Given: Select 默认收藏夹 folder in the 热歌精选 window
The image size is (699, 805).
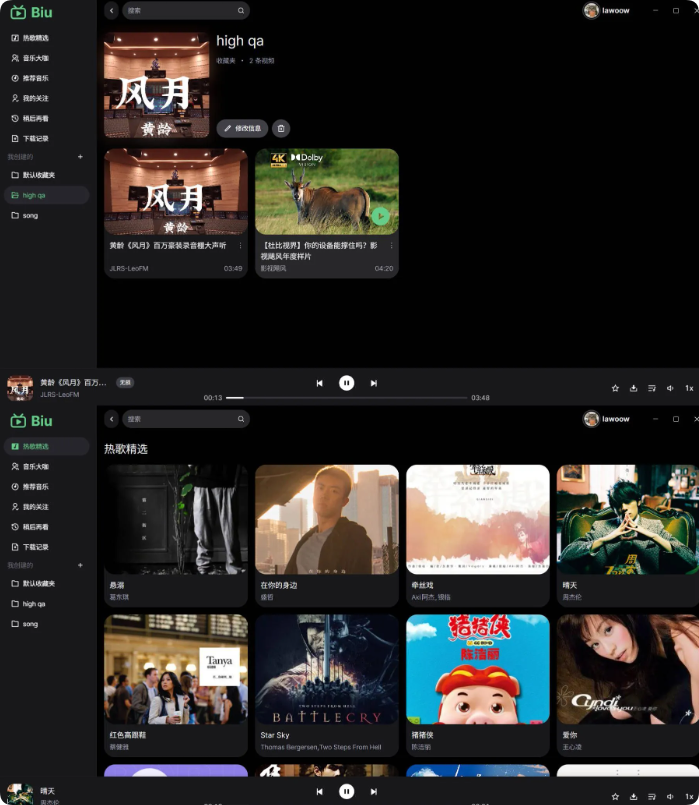Looking at the screenshot, I should click(34, 584).
